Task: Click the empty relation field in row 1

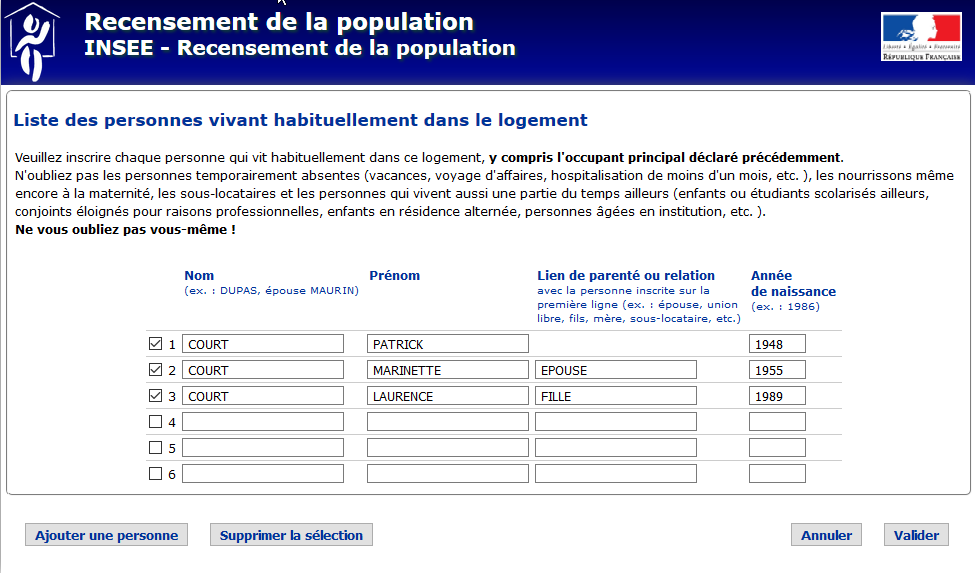Action: [x=615, y=344]
